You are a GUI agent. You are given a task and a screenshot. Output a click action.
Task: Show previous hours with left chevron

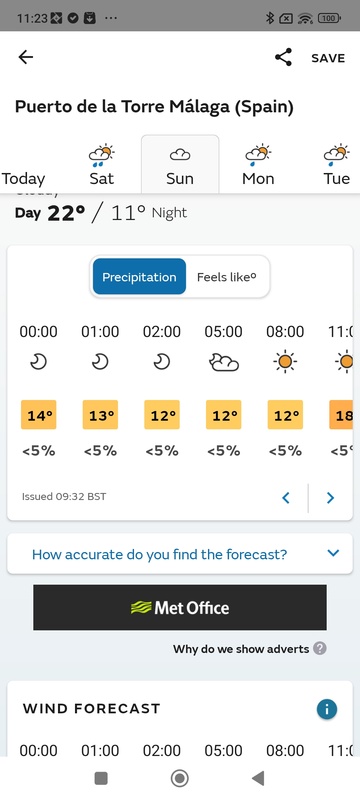pyautogui.click(x=286, y=497)
